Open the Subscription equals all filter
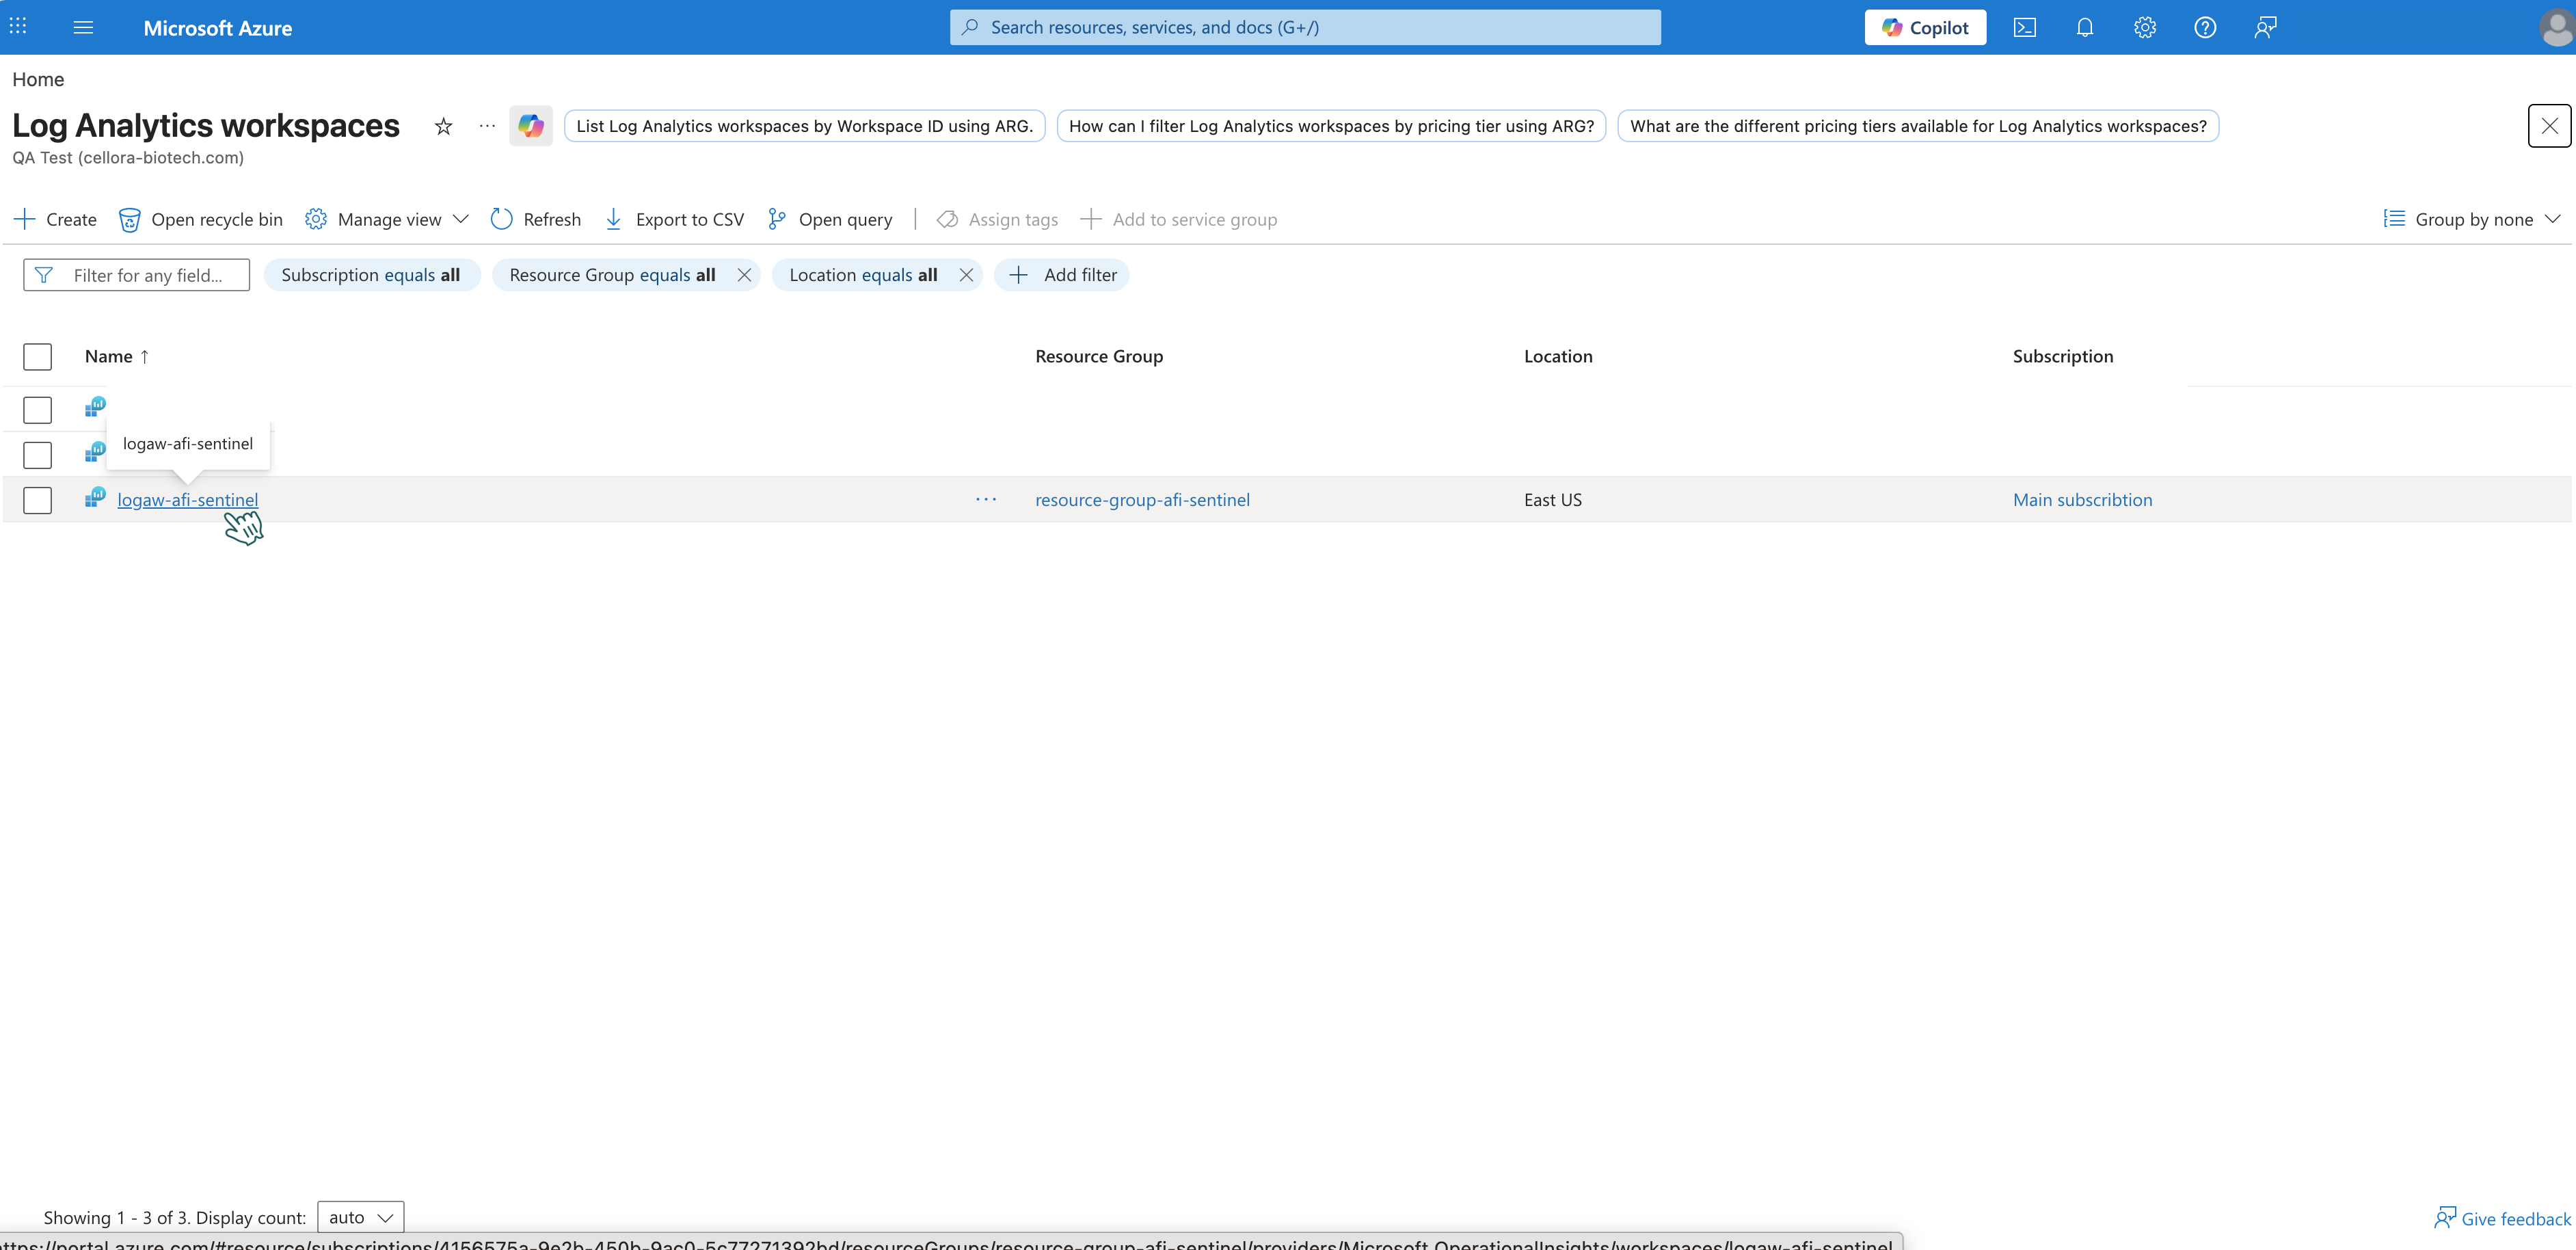Screen dimensions: 2576x1250 pos(371,275)
